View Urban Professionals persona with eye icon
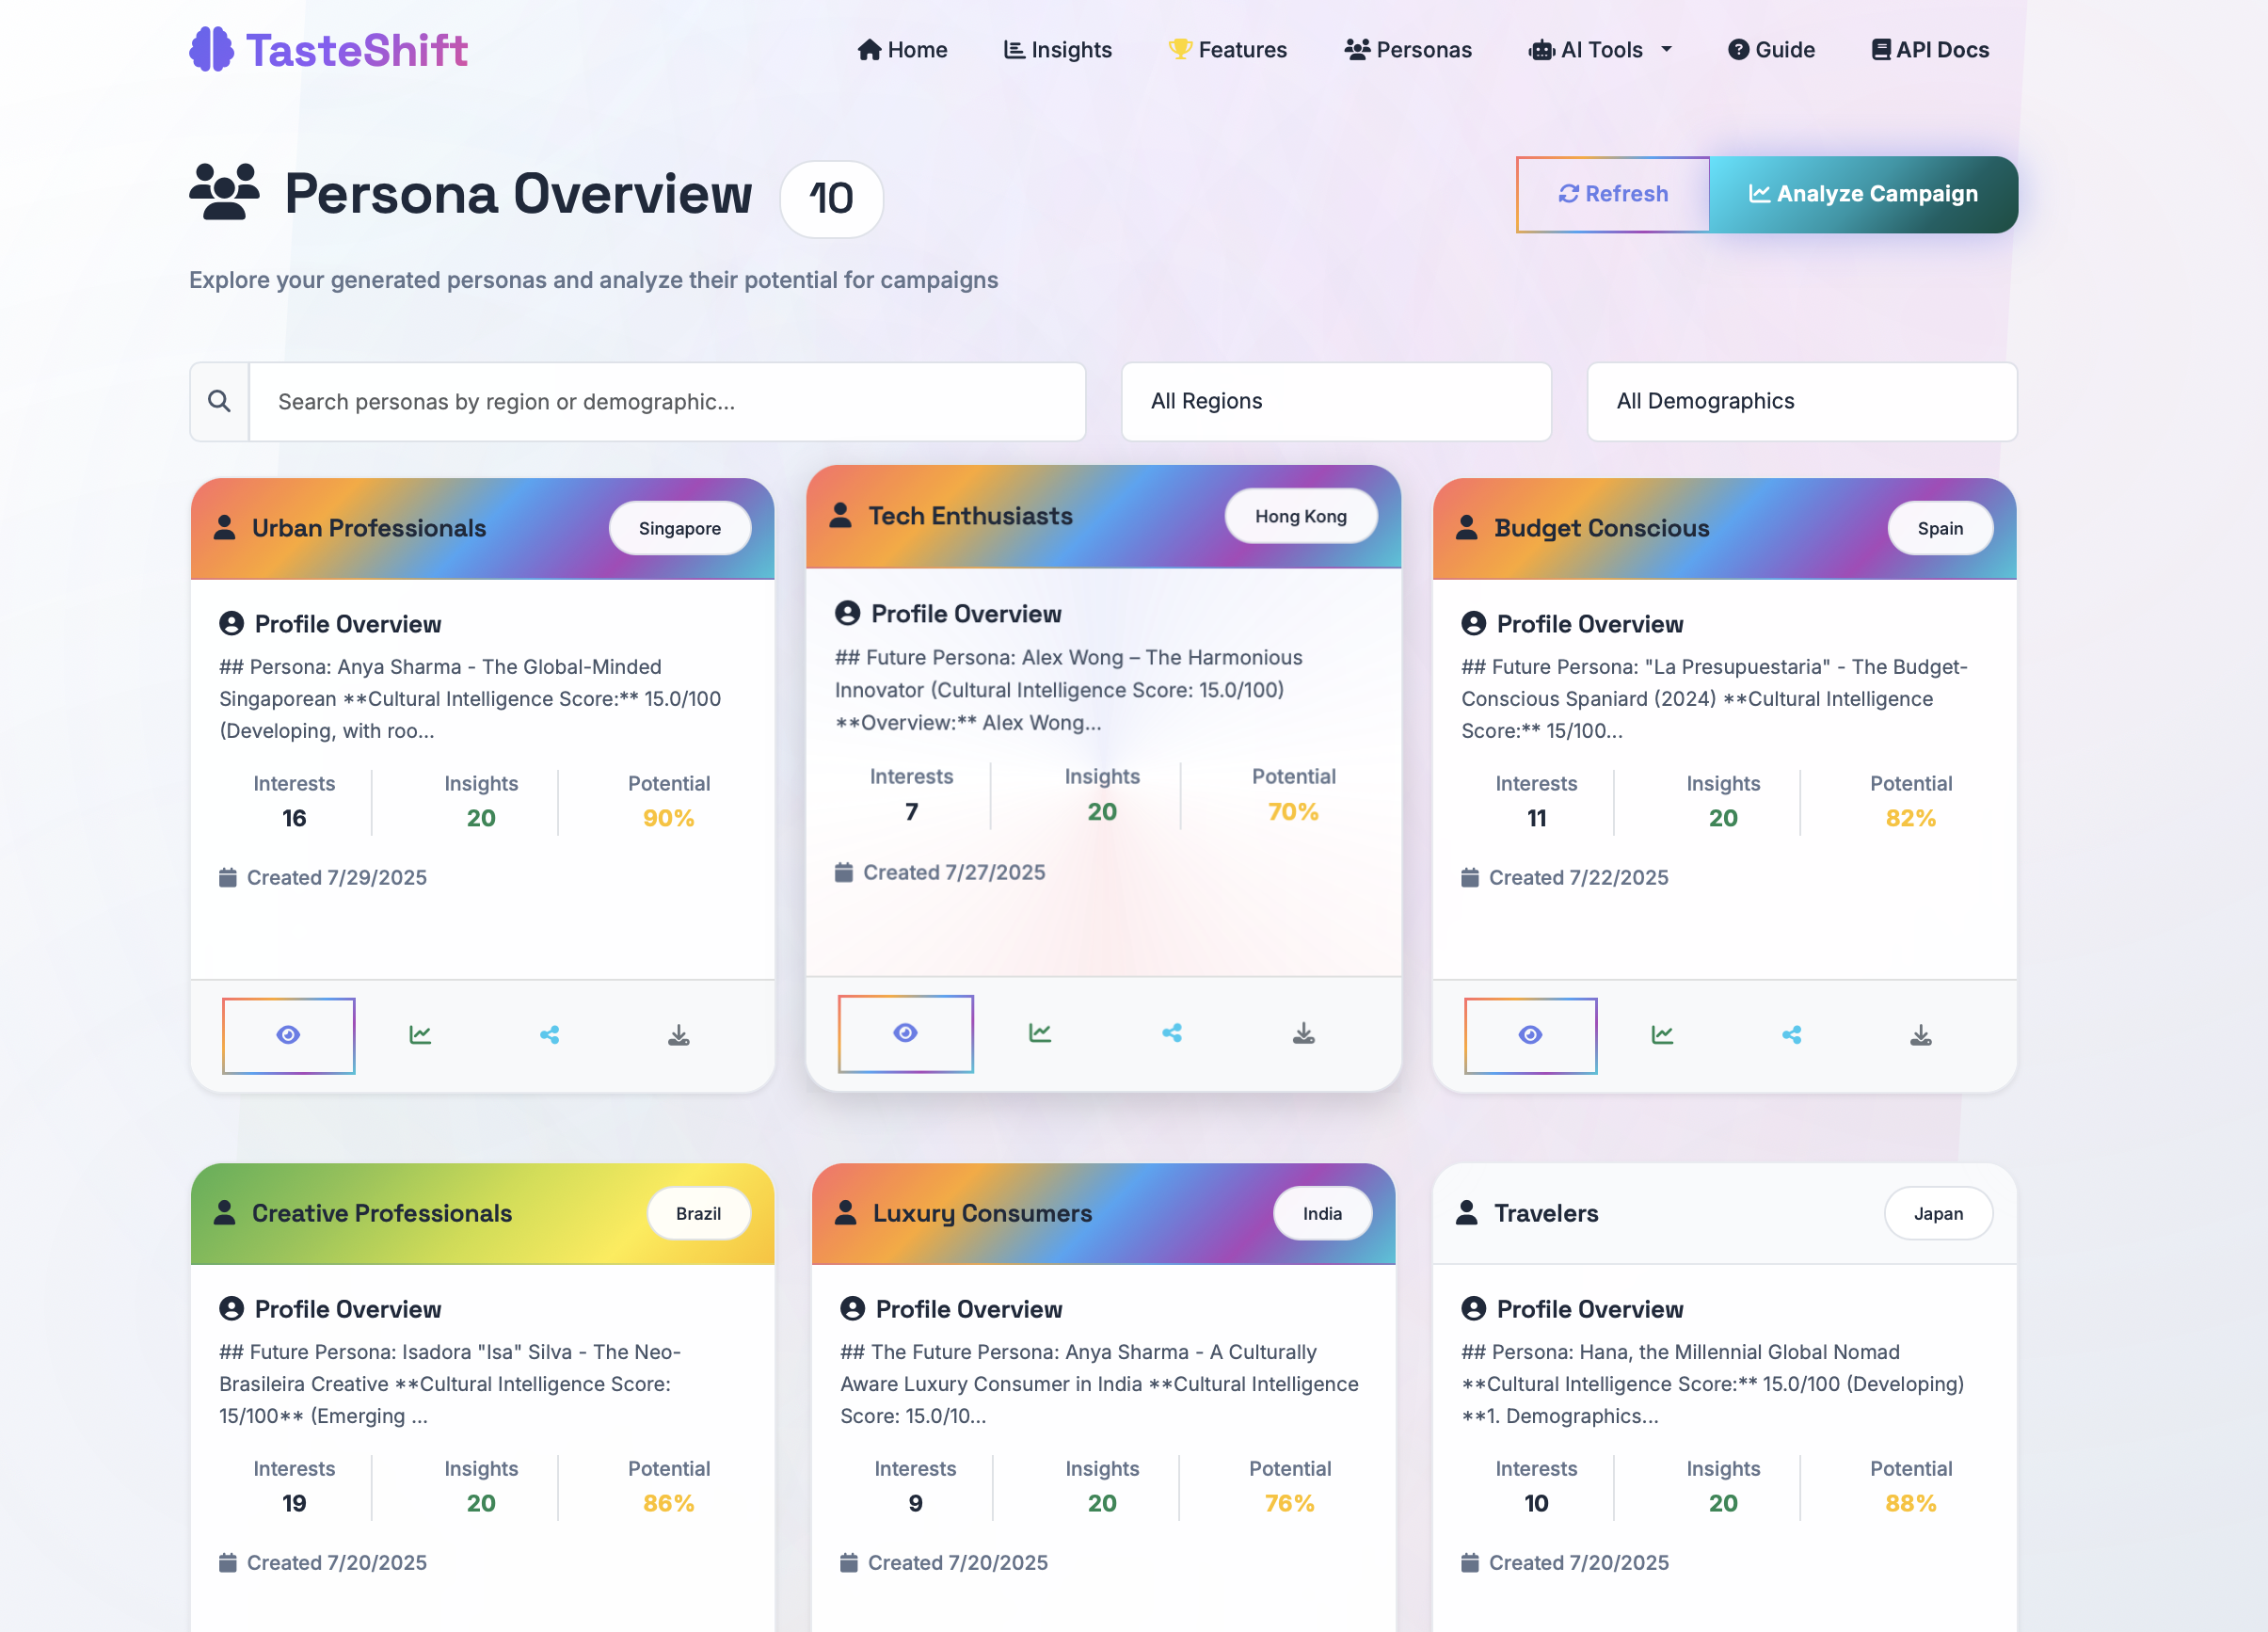Image resolution: width=2268 pixels, height=1632 pixels. click(x=288, y=1035)
